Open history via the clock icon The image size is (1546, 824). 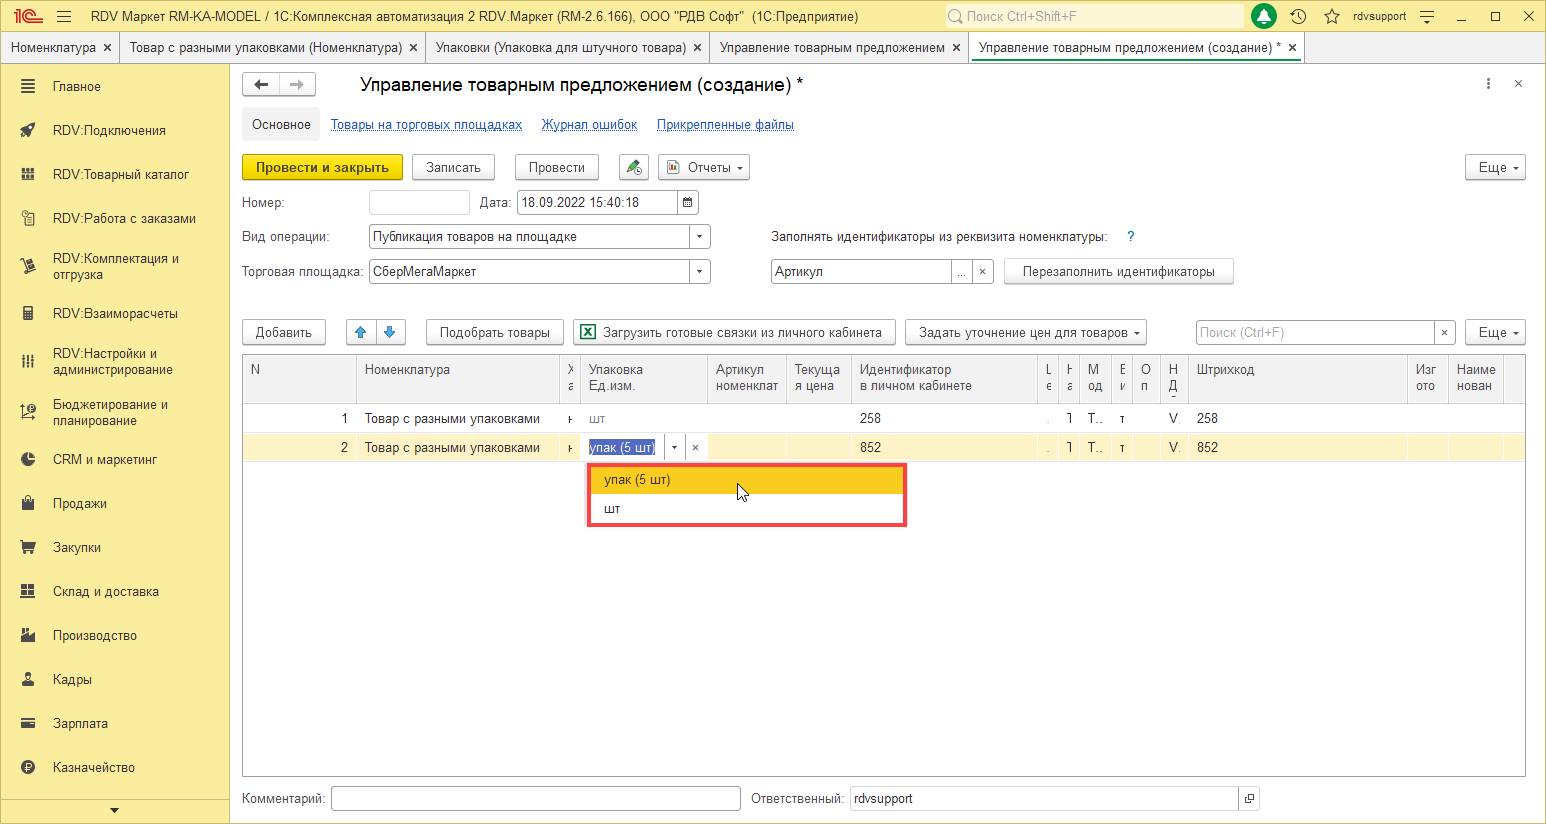point(1298,16)
